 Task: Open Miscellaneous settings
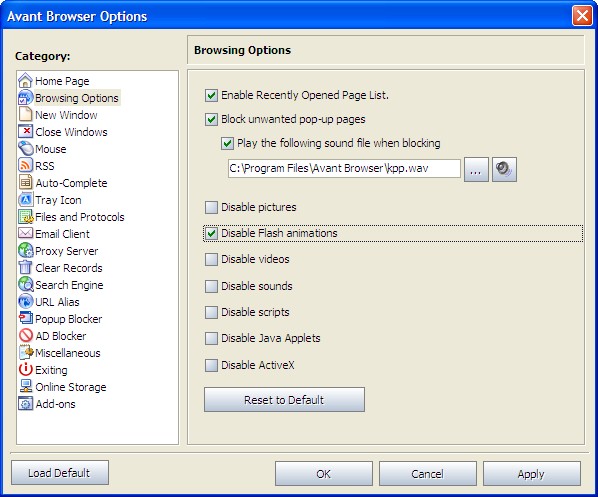click(68, 353)
